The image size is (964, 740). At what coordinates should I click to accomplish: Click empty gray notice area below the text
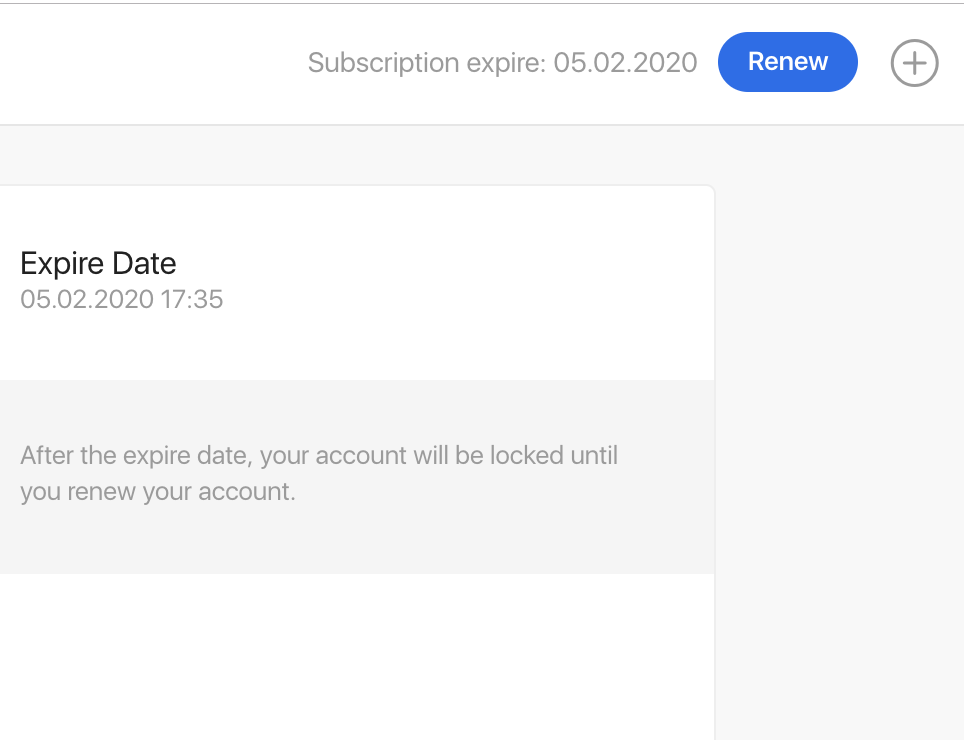click(350, 543)
